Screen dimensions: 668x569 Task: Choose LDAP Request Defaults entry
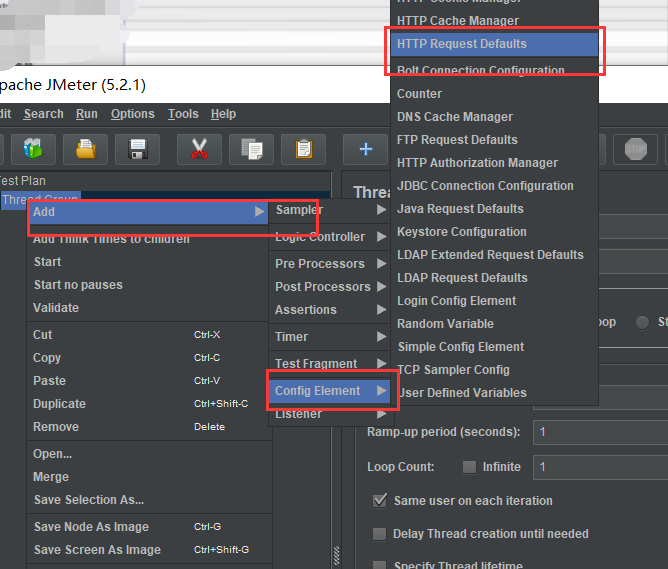click(494, 278)
